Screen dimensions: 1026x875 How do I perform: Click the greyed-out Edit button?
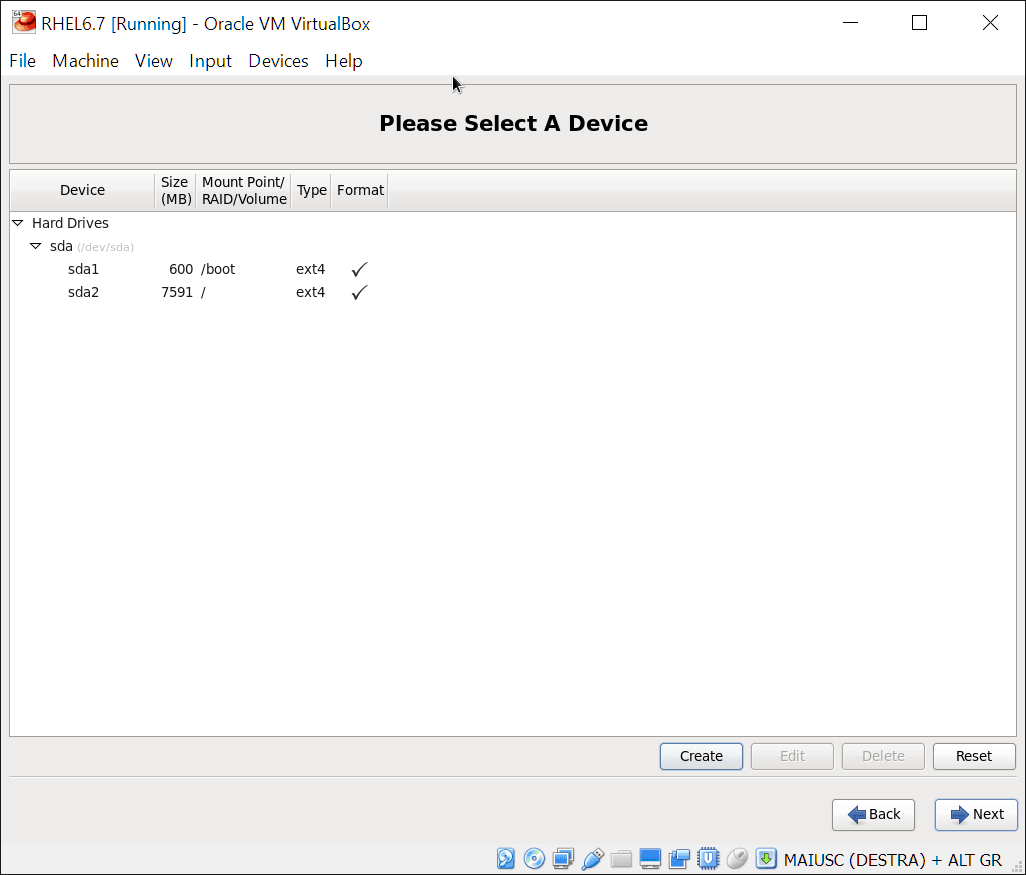[792, 756]
